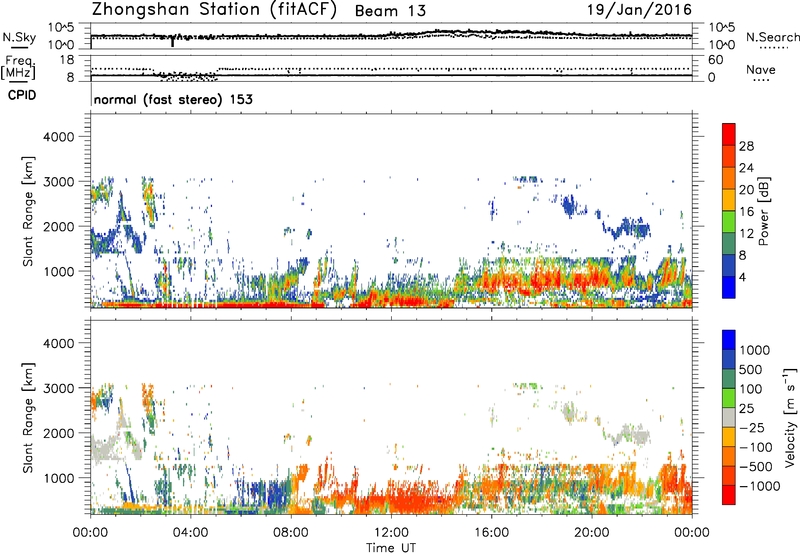Click yellow segment of power colorbar near 16

coord(729,200)
